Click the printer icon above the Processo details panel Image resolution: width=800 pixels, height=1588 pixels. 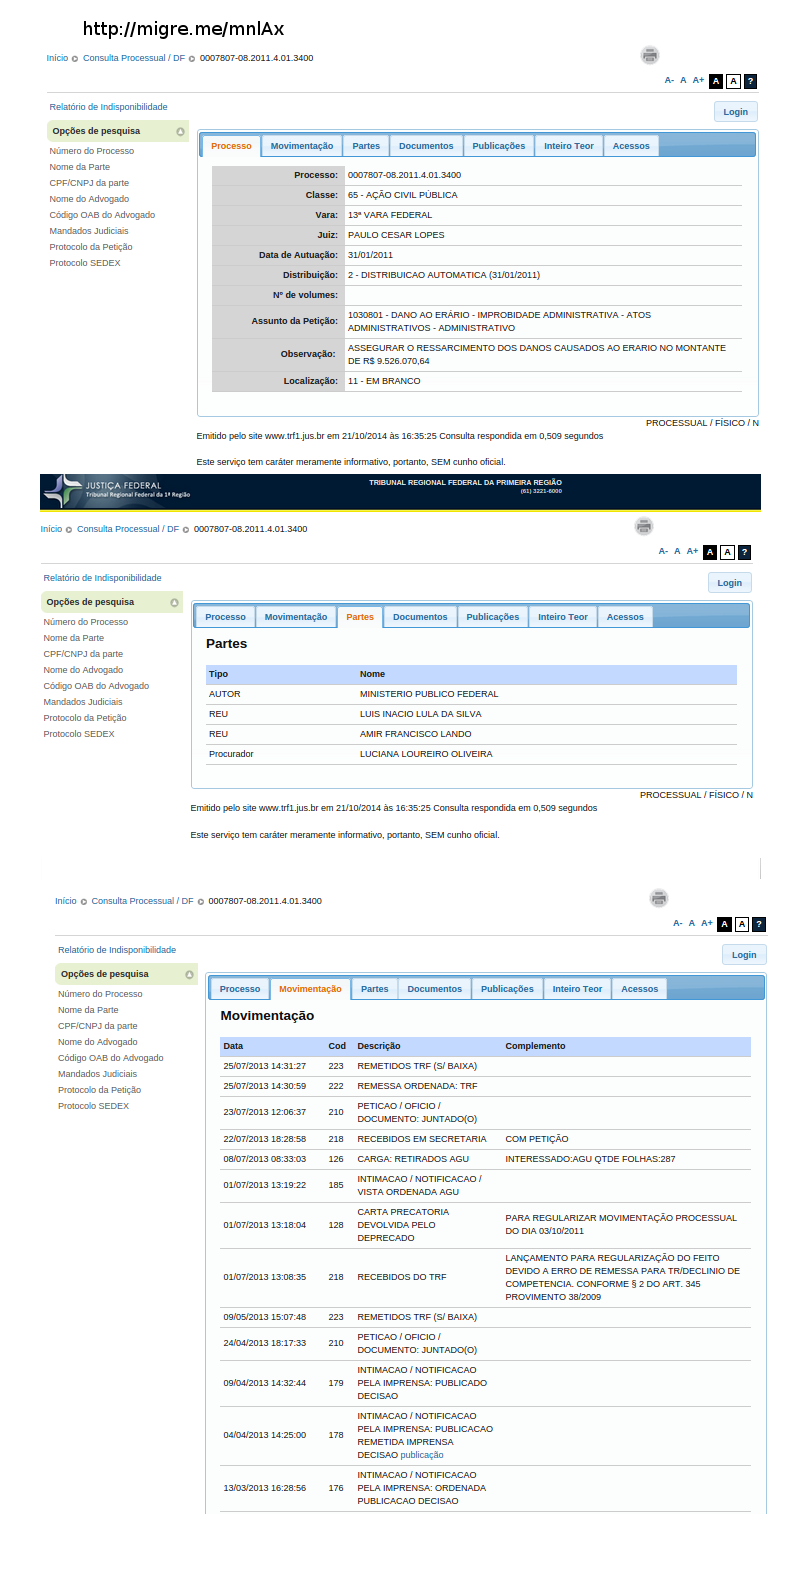(650, 55)
